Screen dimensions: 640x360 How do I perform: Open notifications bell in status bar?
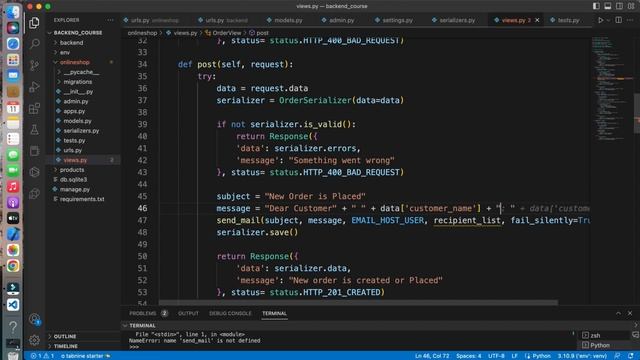coord(631,356)
